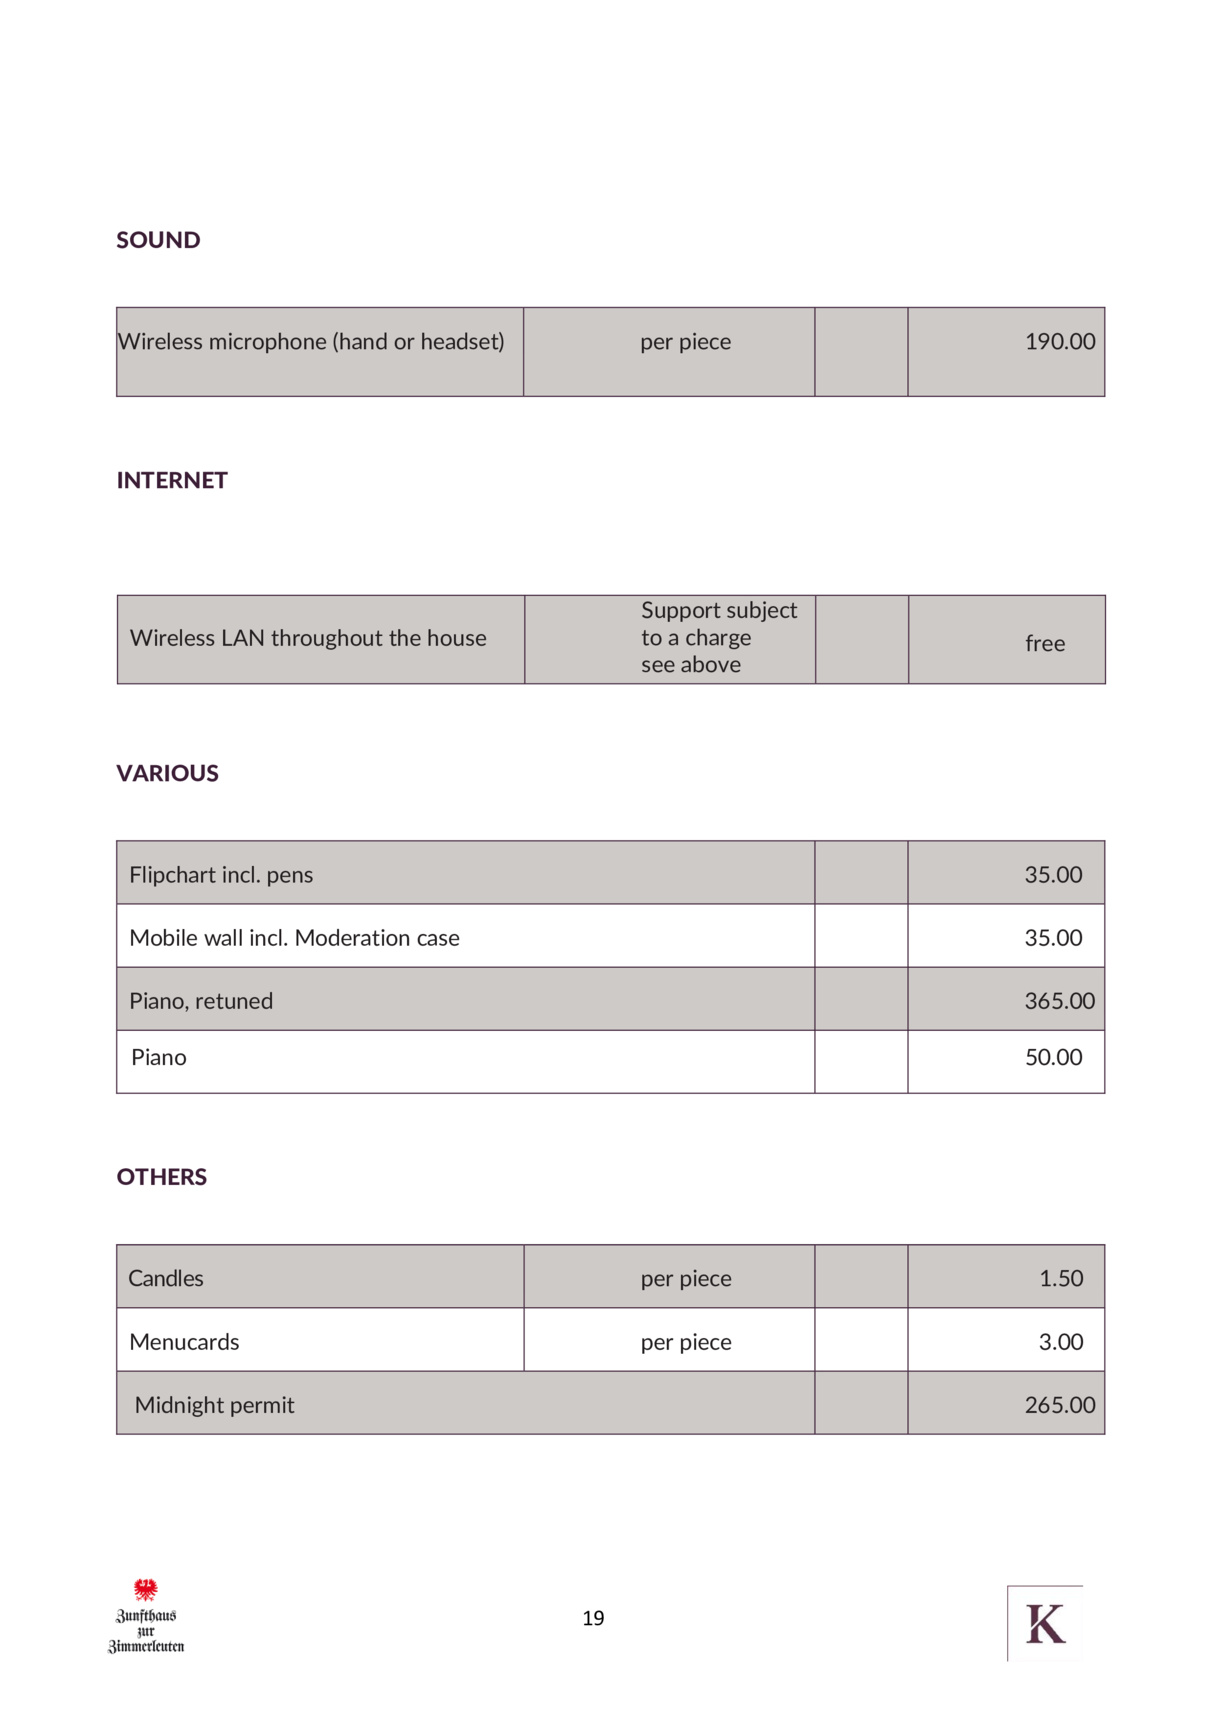1223x1728 pixels.
Task: Select the INTERNET section heading
Action: click(172, 480)
